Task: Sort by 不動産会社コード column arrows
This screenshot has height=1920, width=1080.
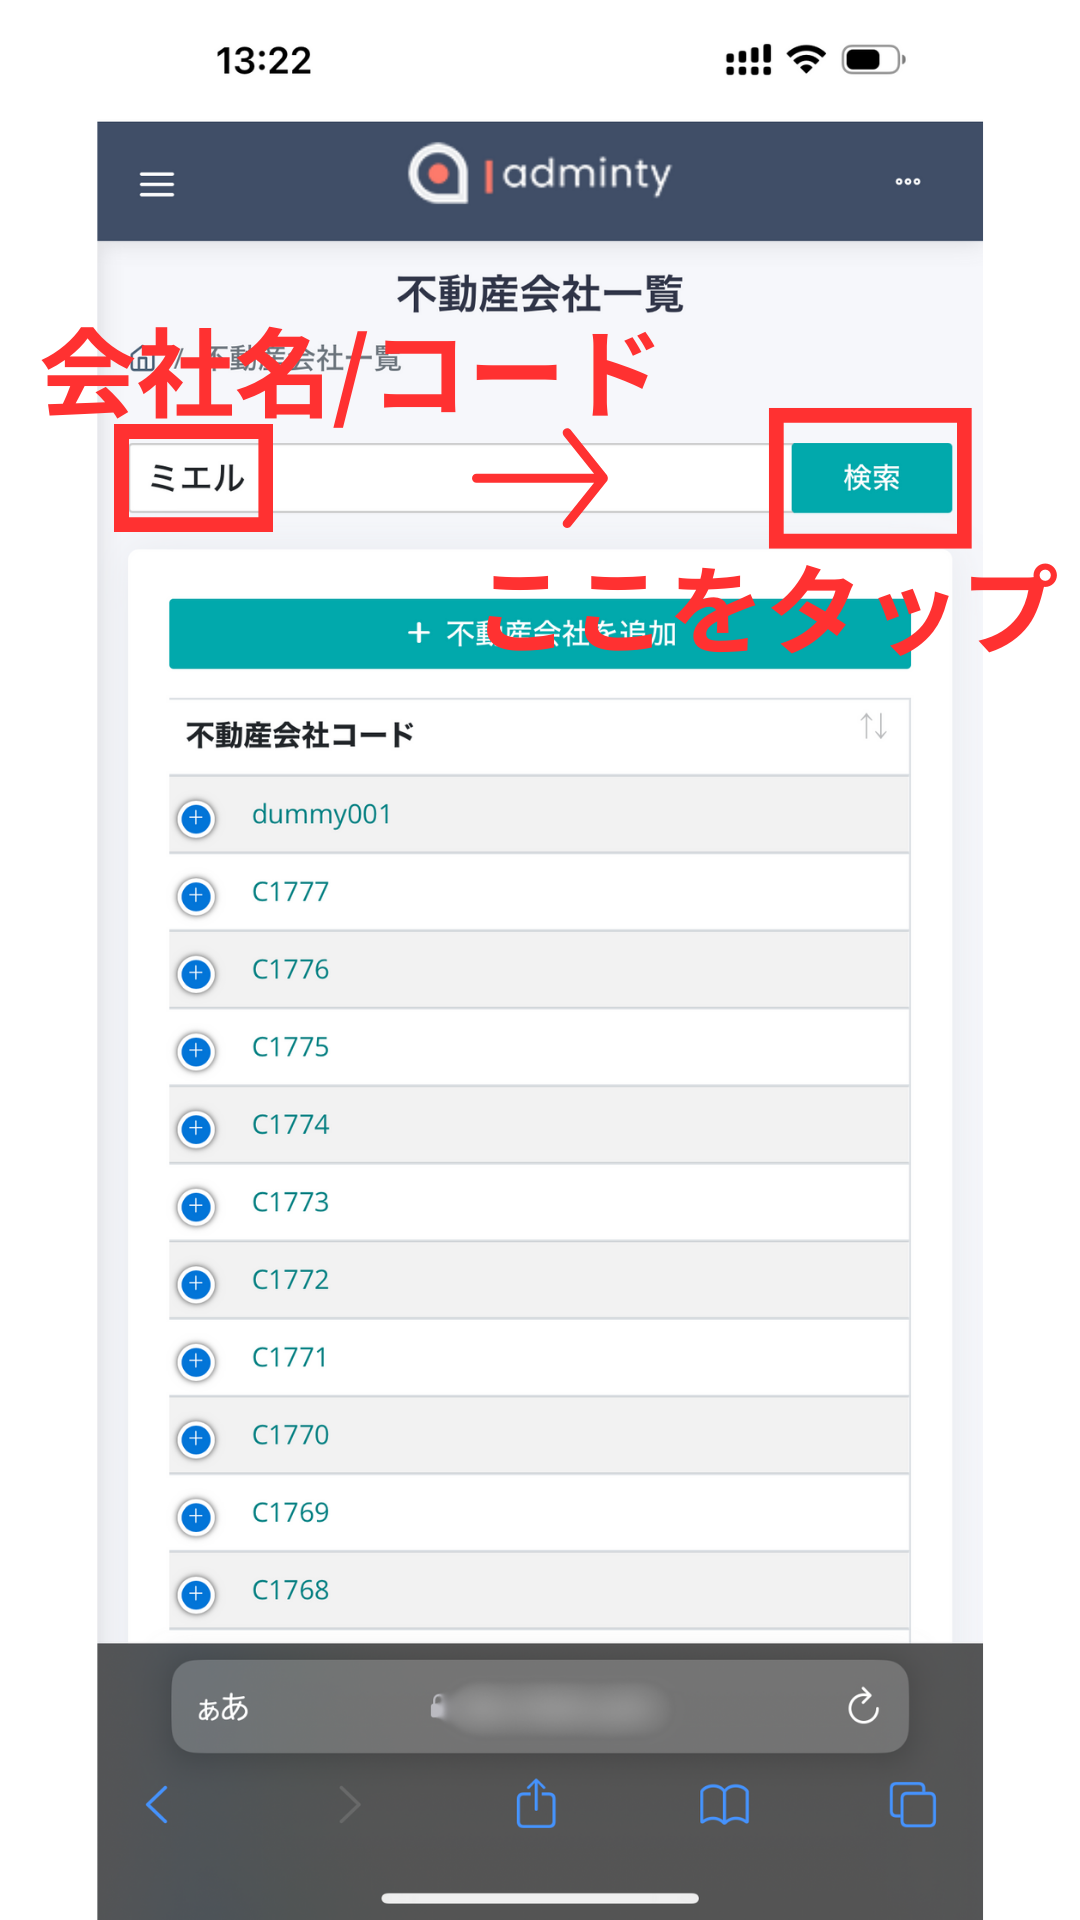Action: click(873, 726)
